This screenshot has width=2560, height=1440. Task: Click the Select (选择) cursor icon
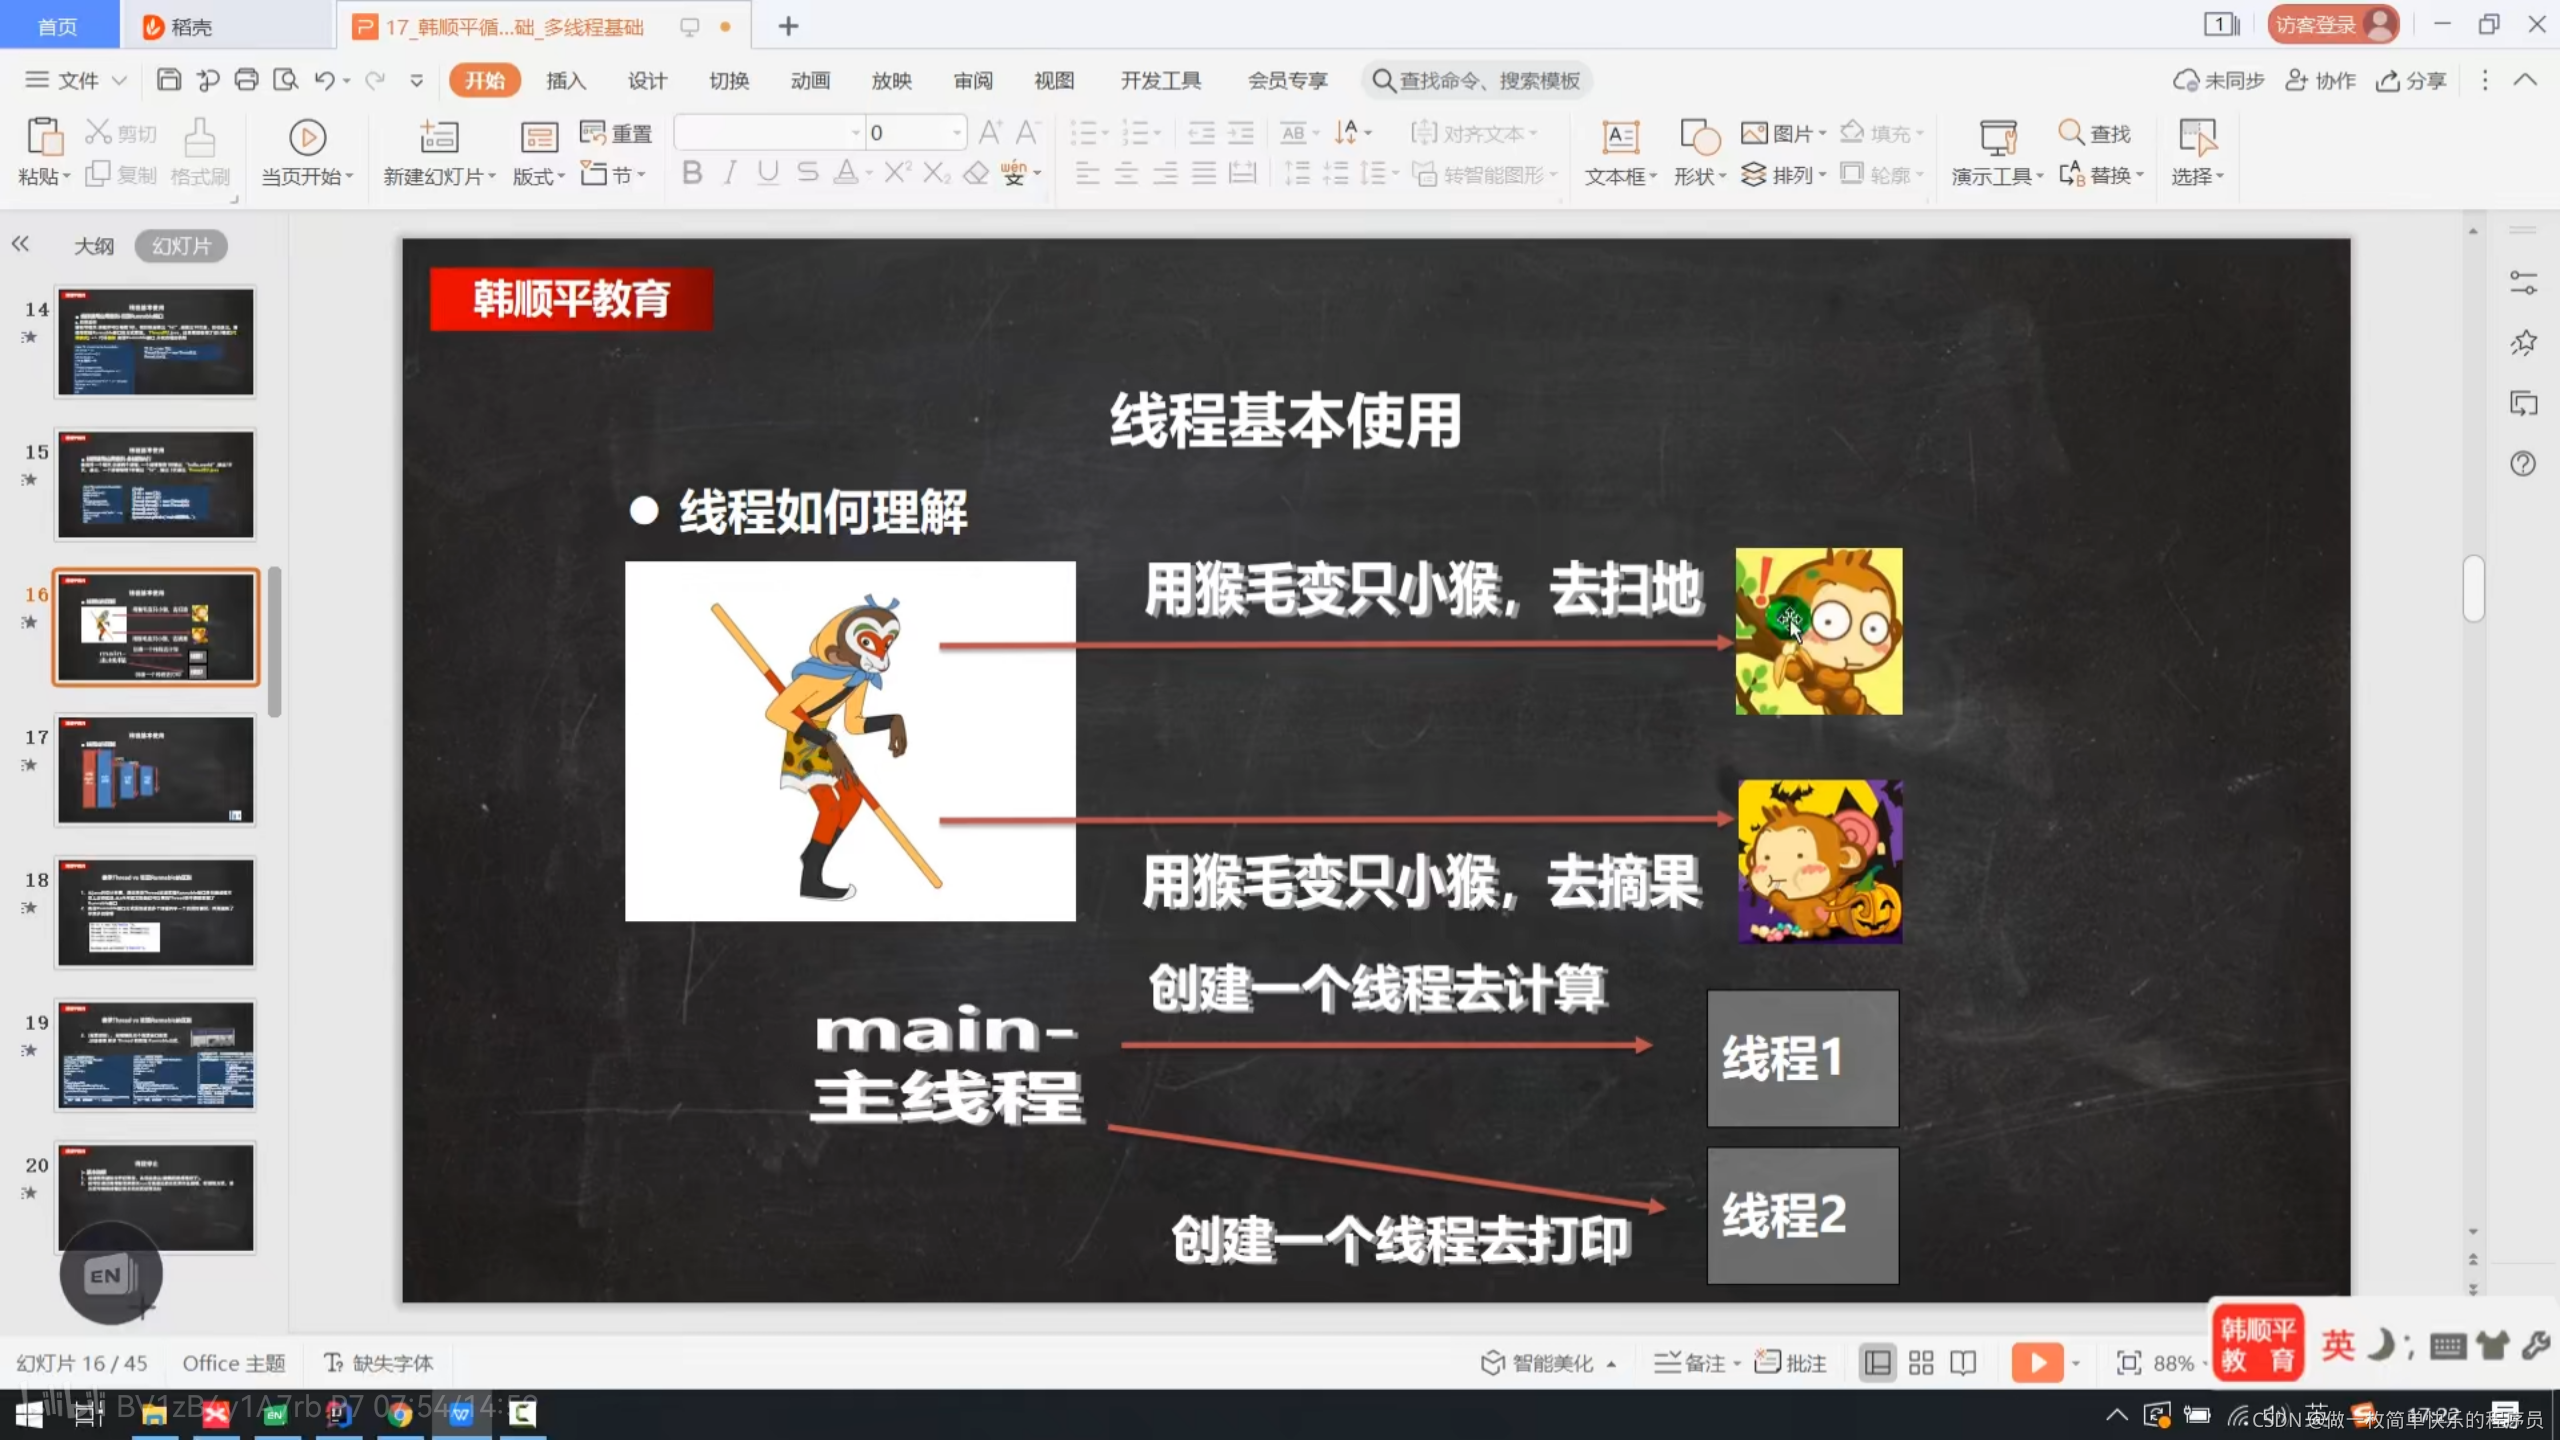pos(2197,137)
